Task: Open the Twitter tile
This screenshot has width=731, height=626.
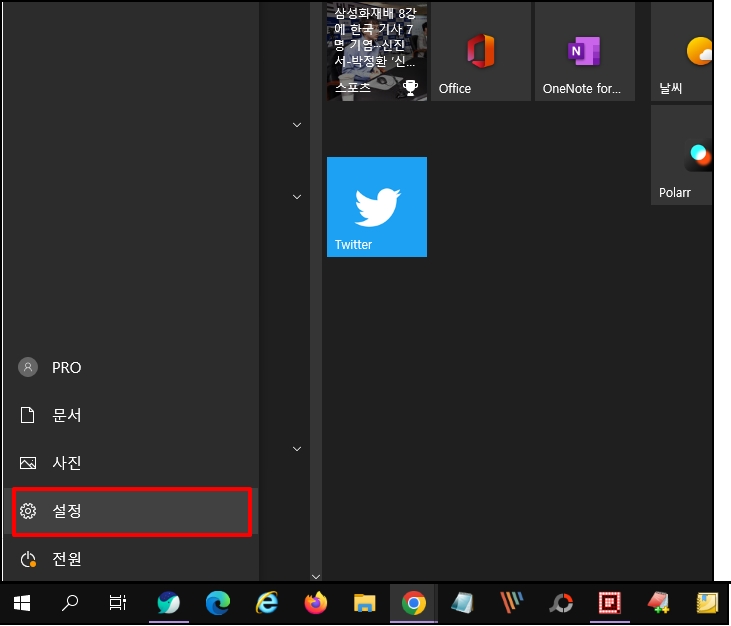Action: pyautogui.click(x=377, y=206)
